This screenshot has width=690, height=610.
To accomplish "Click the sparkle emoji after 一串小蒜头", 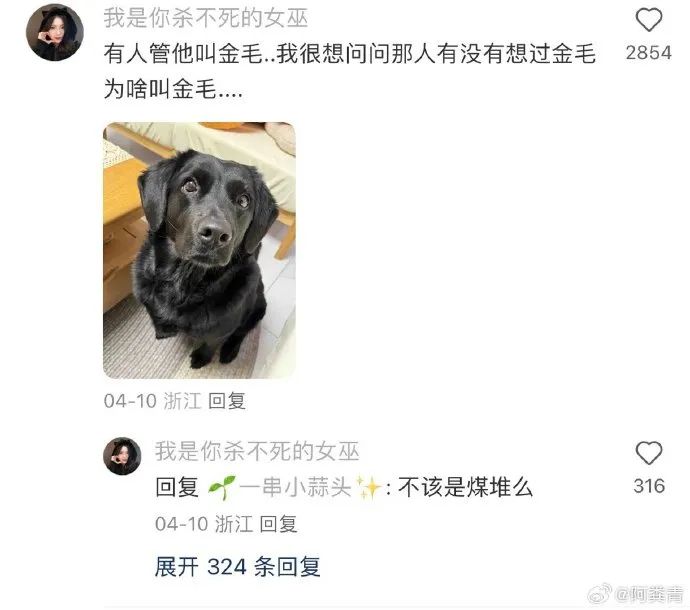I will (368, 488).
